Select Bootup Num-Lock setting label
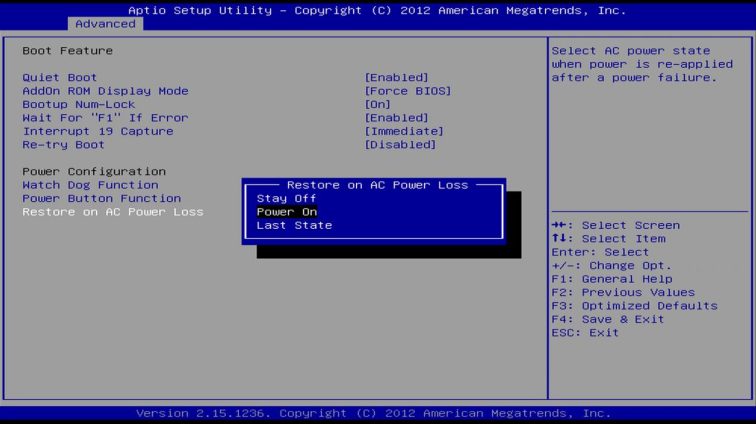Viewport: 756px width, 424px height. [x=78, y=104]
